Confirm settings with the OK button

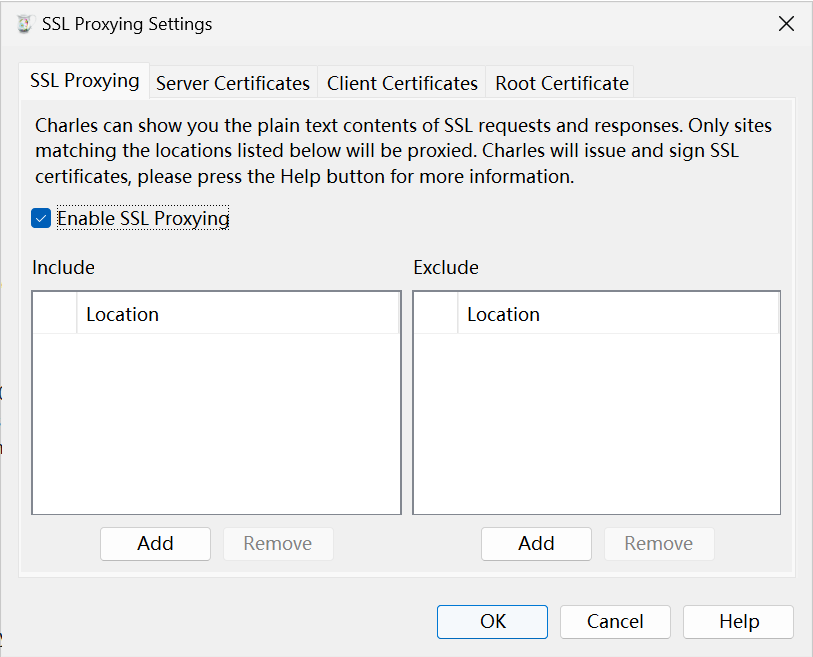click(x=492, y=621)
